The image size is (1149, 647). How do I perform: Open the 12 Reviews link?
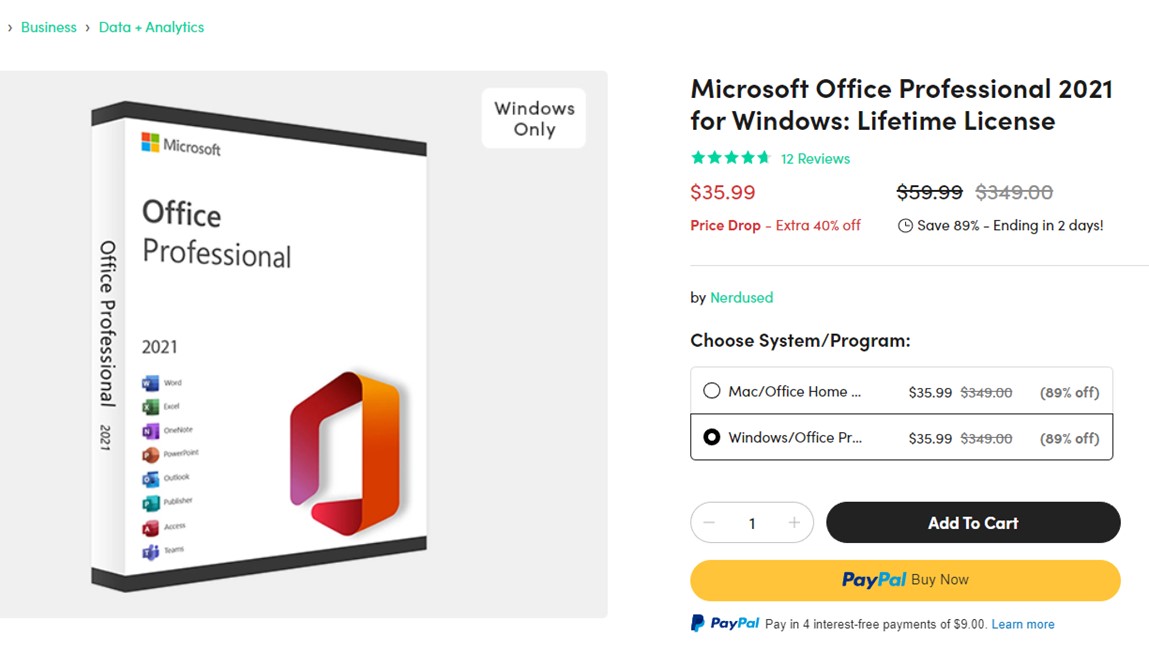[x=815, y=158]
